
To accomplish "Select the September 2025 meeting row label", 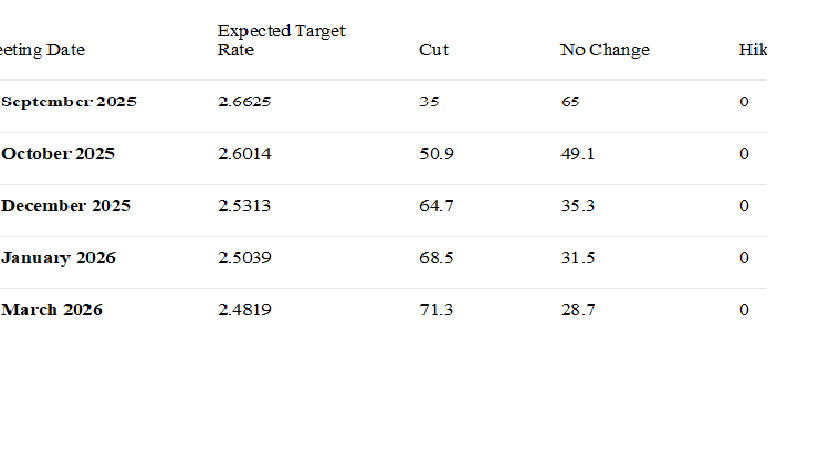I will 69,102.
